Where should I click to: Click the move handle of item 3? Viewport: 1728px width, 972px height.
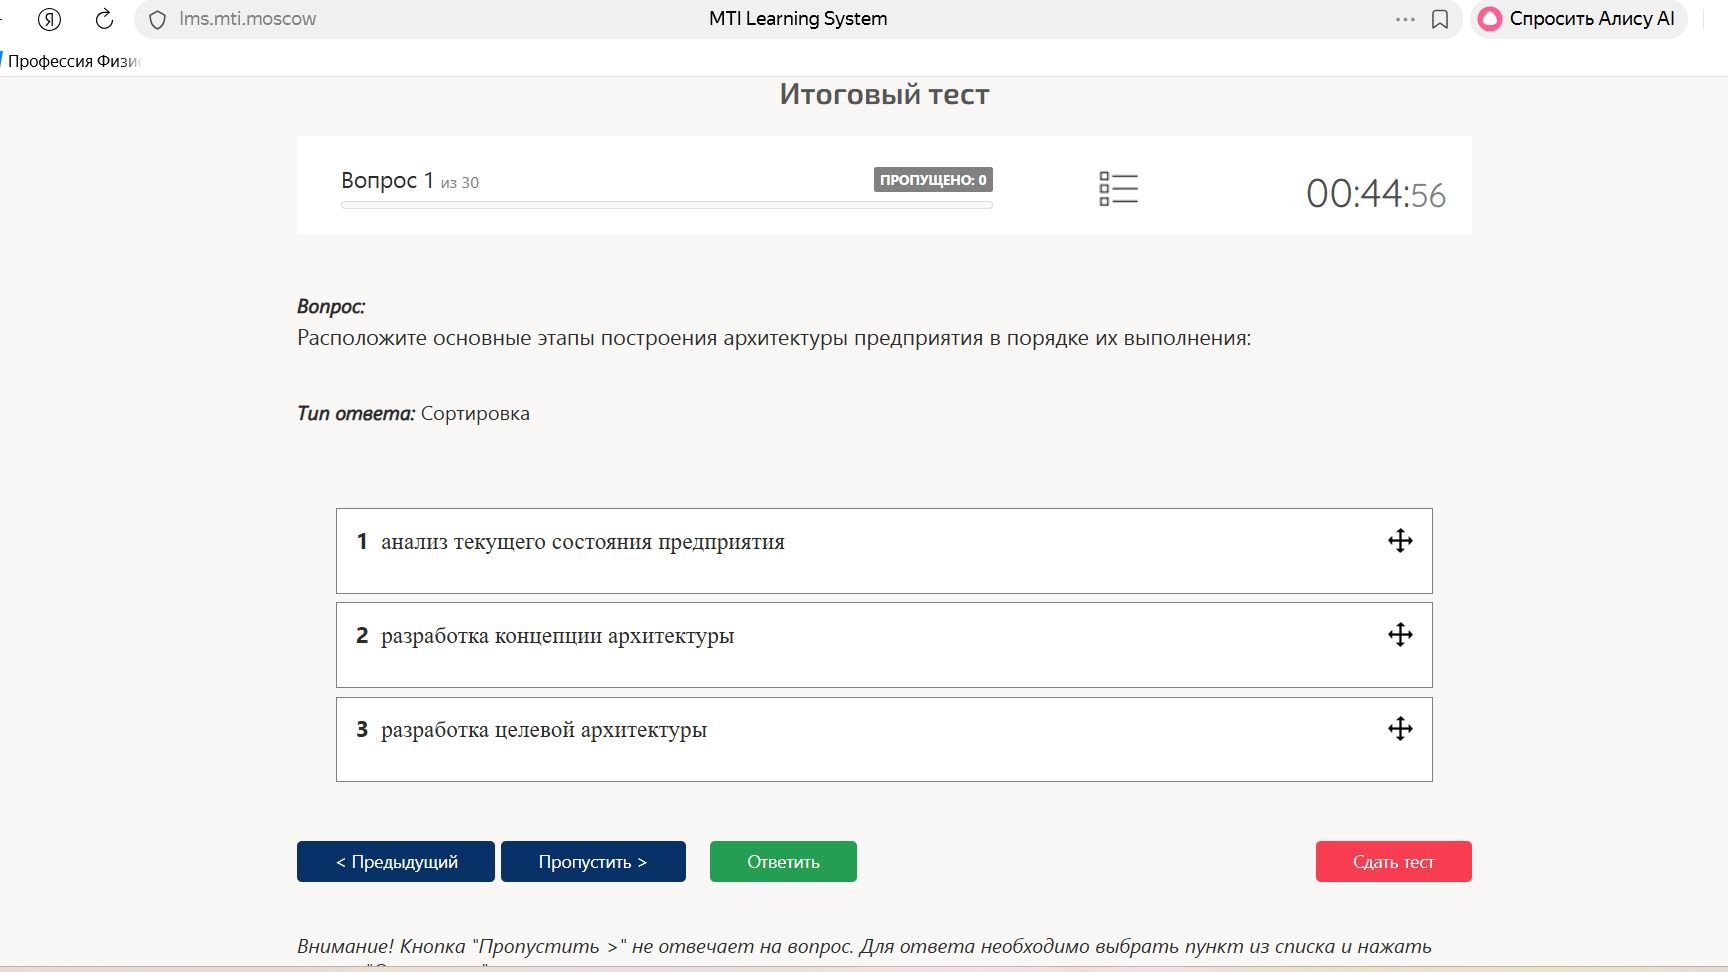(x=1400, y=729)
